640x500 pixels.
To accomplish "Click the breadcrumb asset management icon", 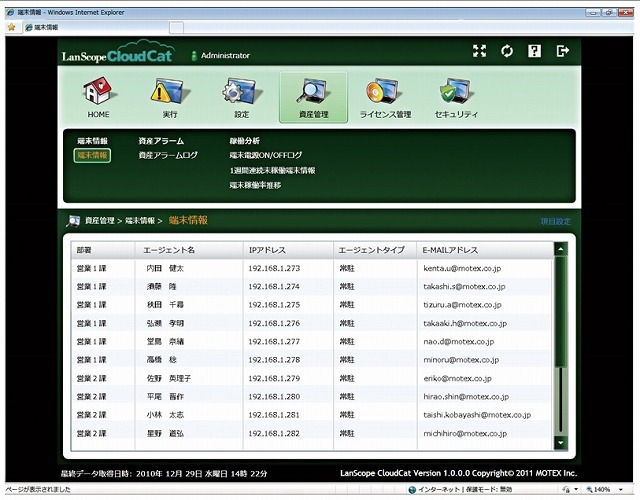I will pos(73,221).
